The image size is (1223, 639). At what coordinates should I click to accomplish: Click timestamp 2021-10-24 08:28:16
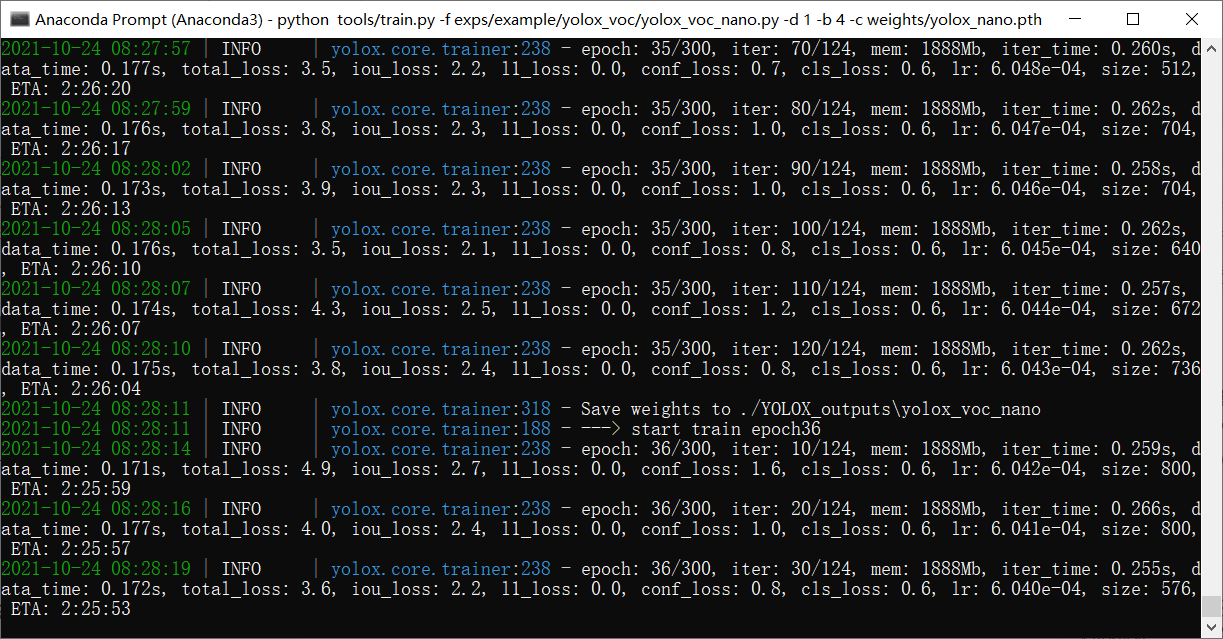(96, 509)
